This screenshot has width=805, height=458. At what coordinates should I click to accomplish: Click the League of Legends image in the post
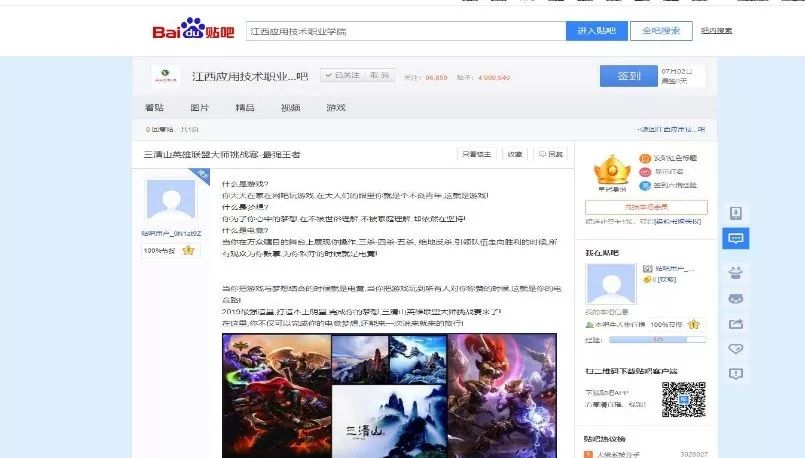pos(389,395)
